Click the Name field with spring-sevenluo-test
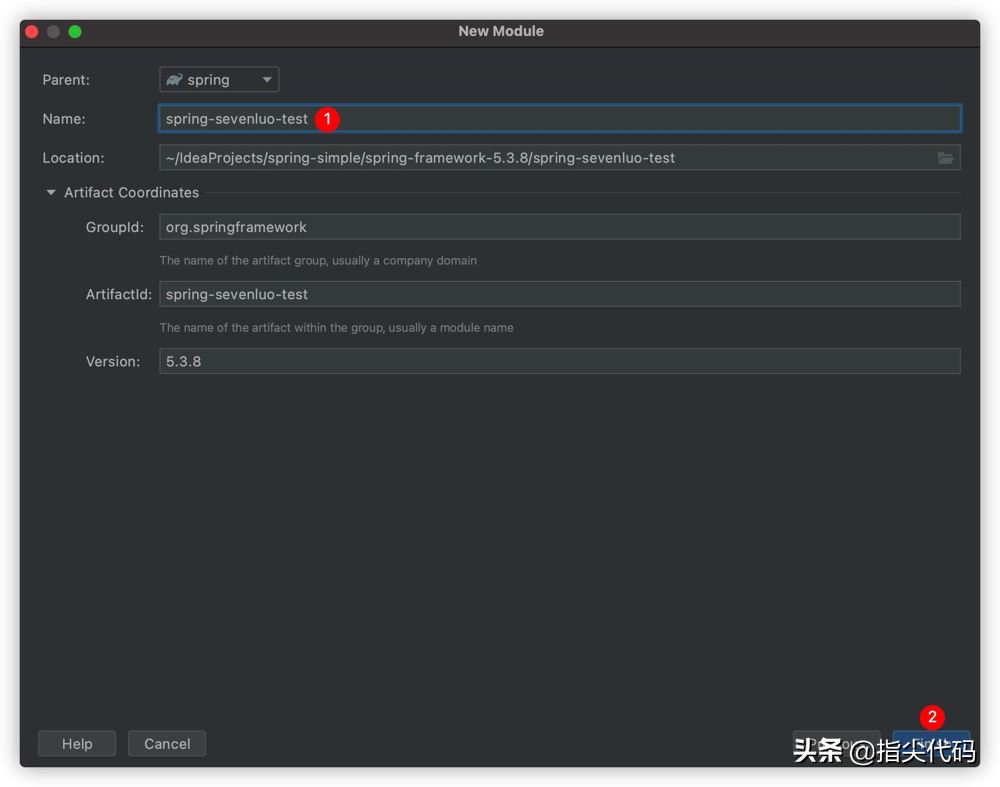The image size is (1000, 787). (559, 119)
